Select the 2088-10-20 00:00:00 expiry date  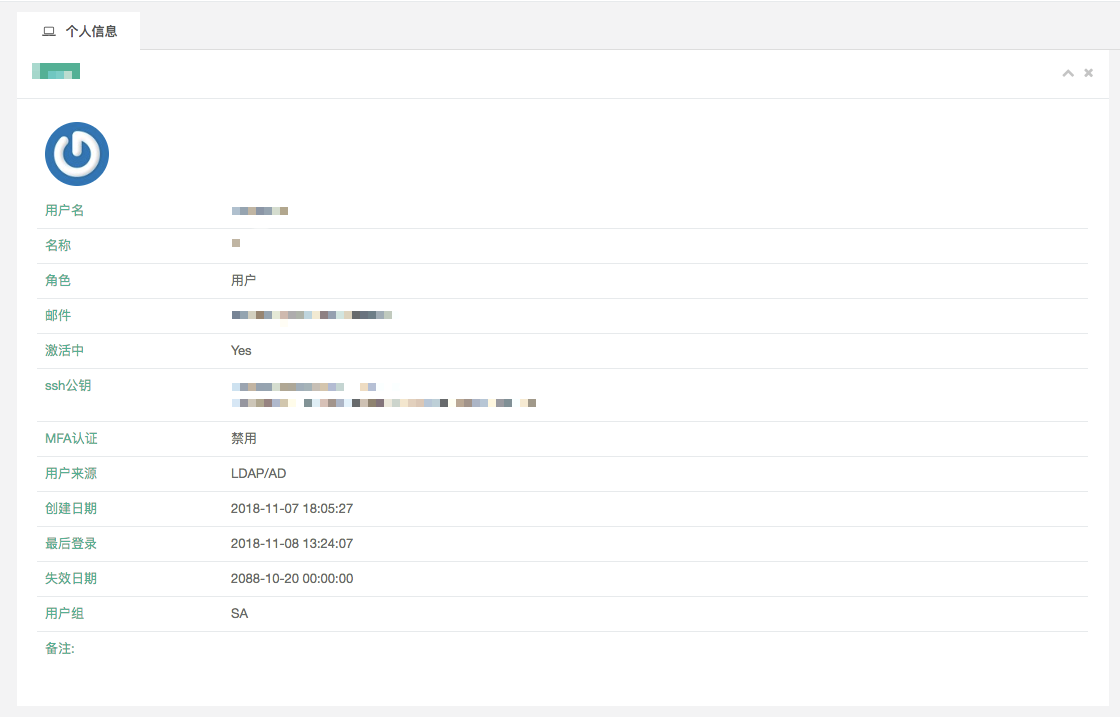point(292,578)
